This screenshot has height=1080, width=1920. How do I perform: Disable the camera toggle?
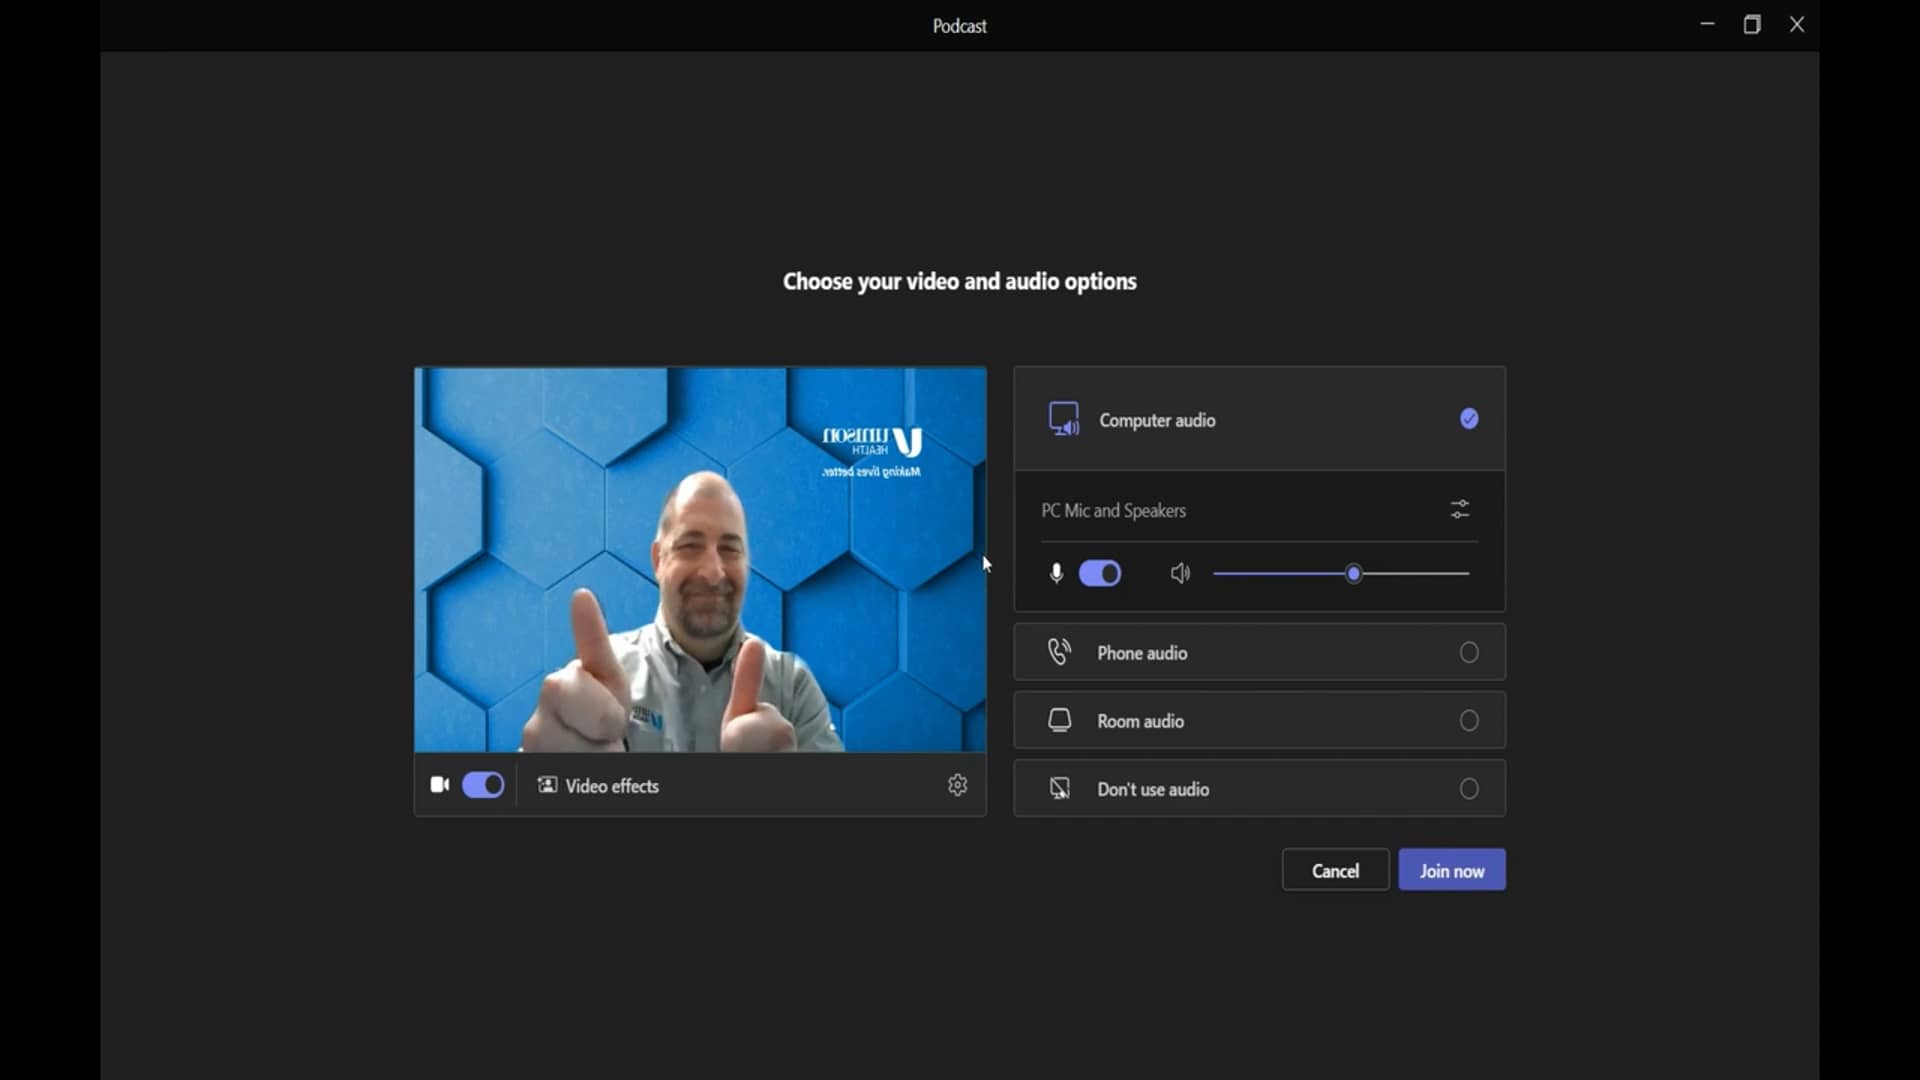point(483,785)
